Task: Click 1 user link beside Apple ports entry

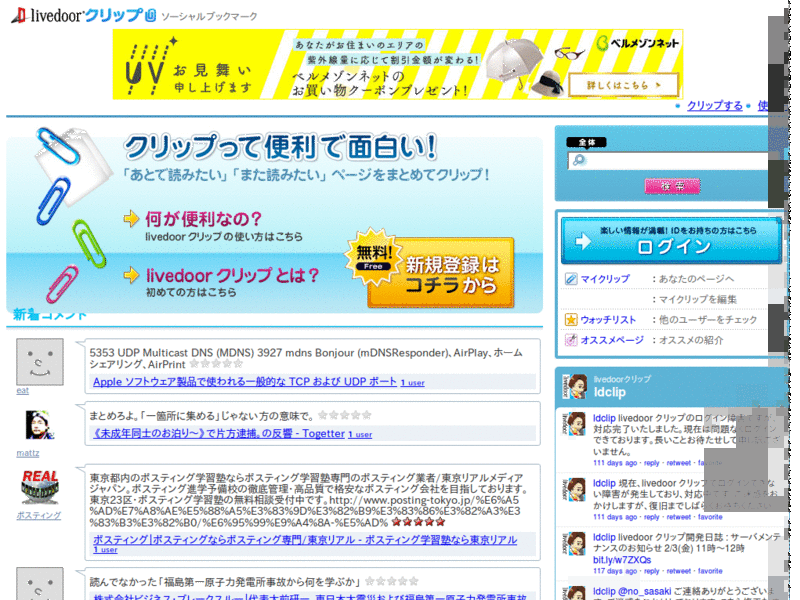Action: [x=412, y=383]
